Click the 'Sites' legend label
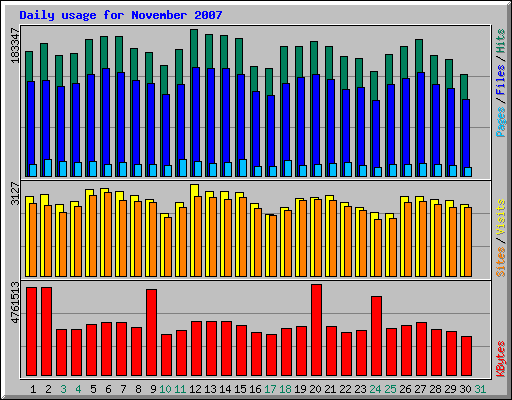Screen dimensions: 512x400 [500, 262]
